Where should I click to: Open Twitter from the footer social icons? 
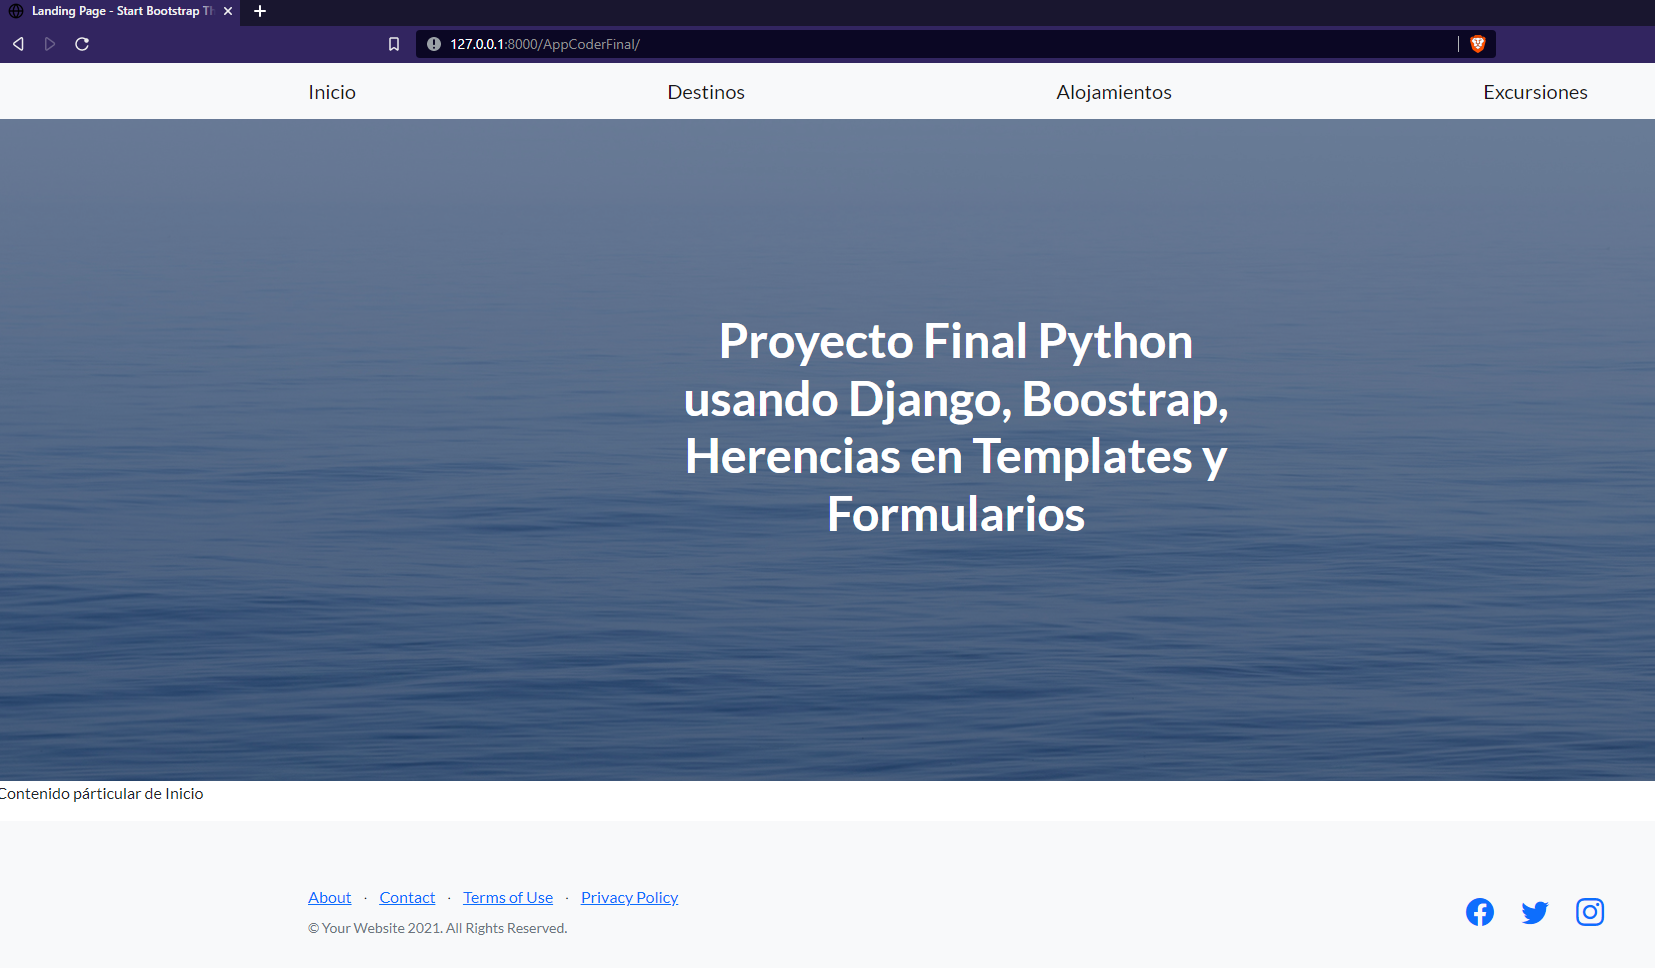click(x=1535, y=912)
